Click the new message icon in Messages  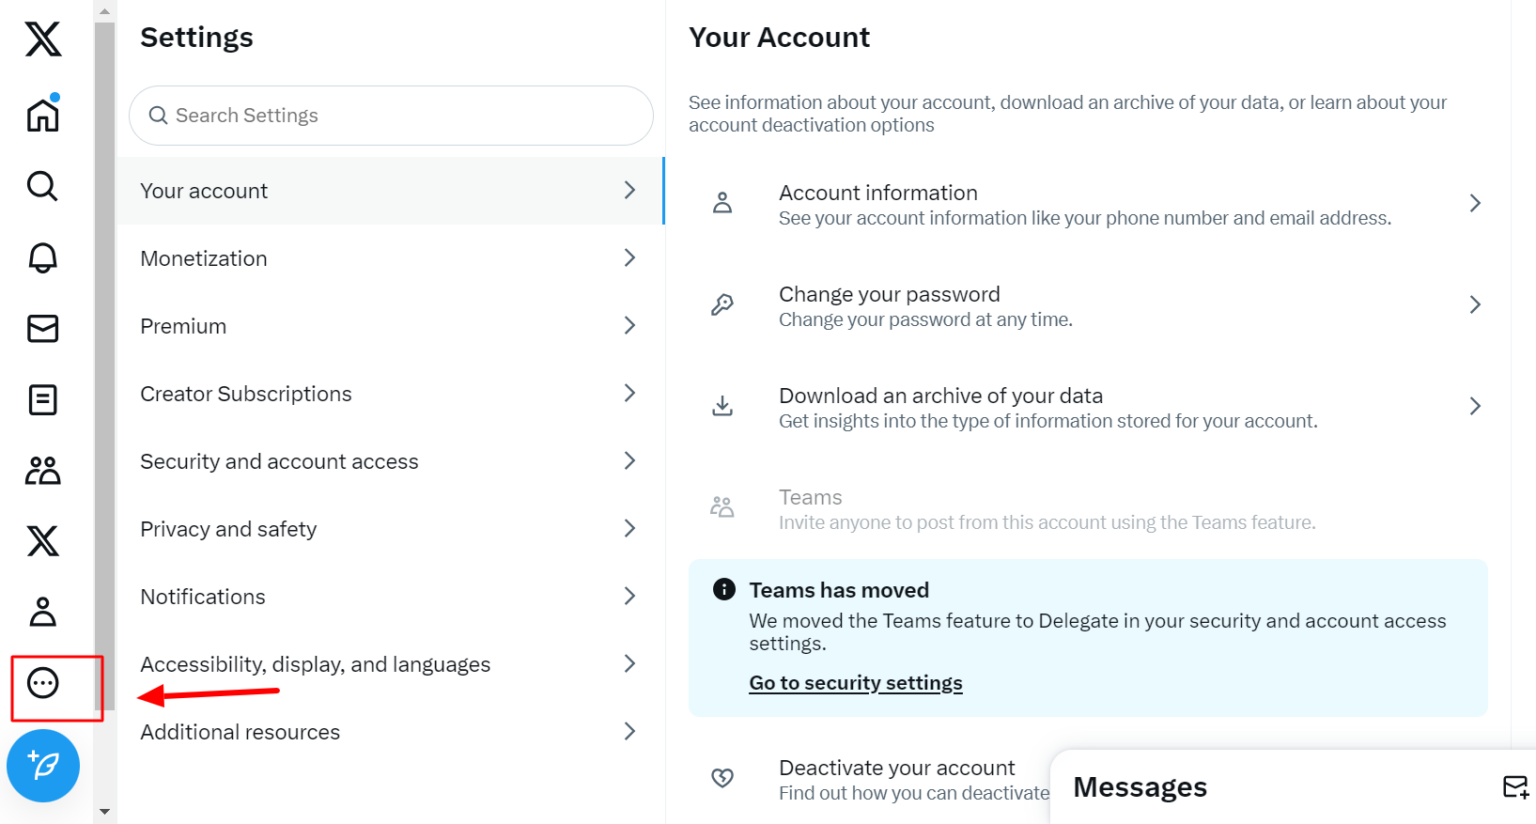click(1515, 787)
